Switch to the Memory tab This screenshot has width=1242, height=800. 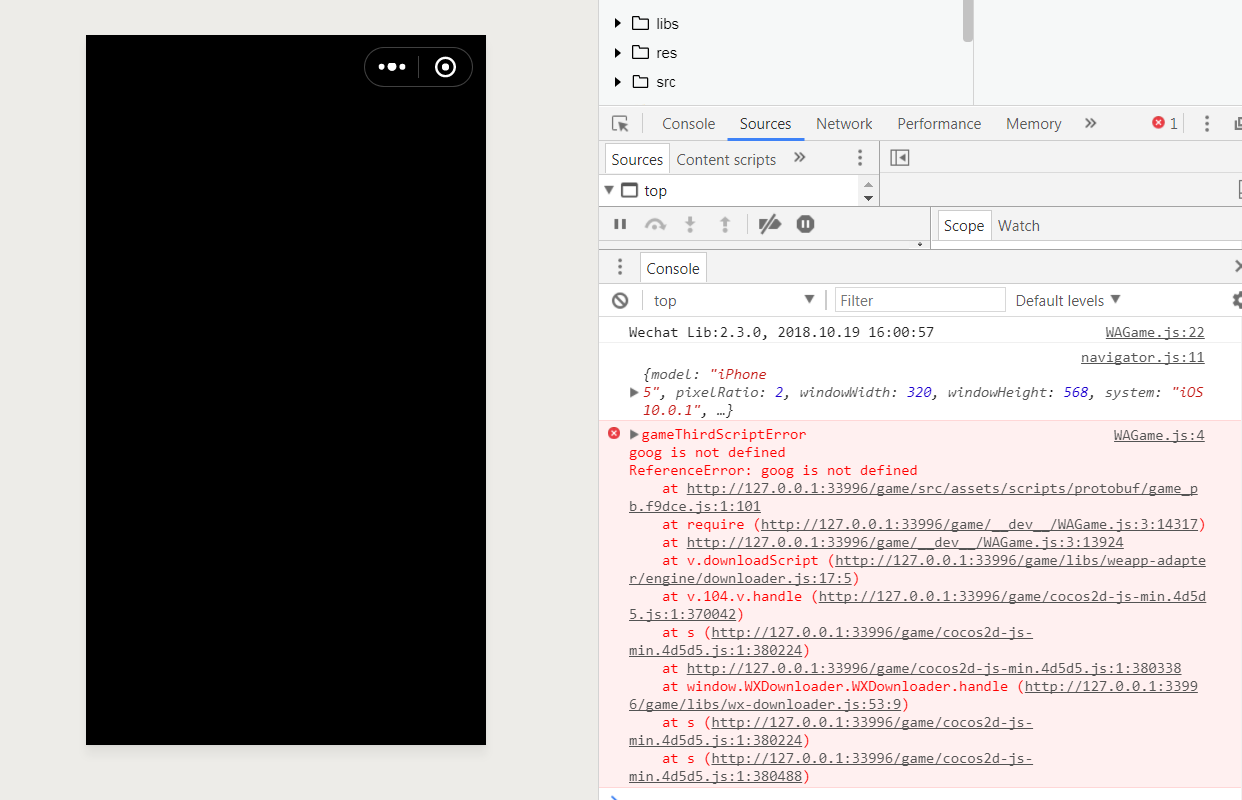1033,124
